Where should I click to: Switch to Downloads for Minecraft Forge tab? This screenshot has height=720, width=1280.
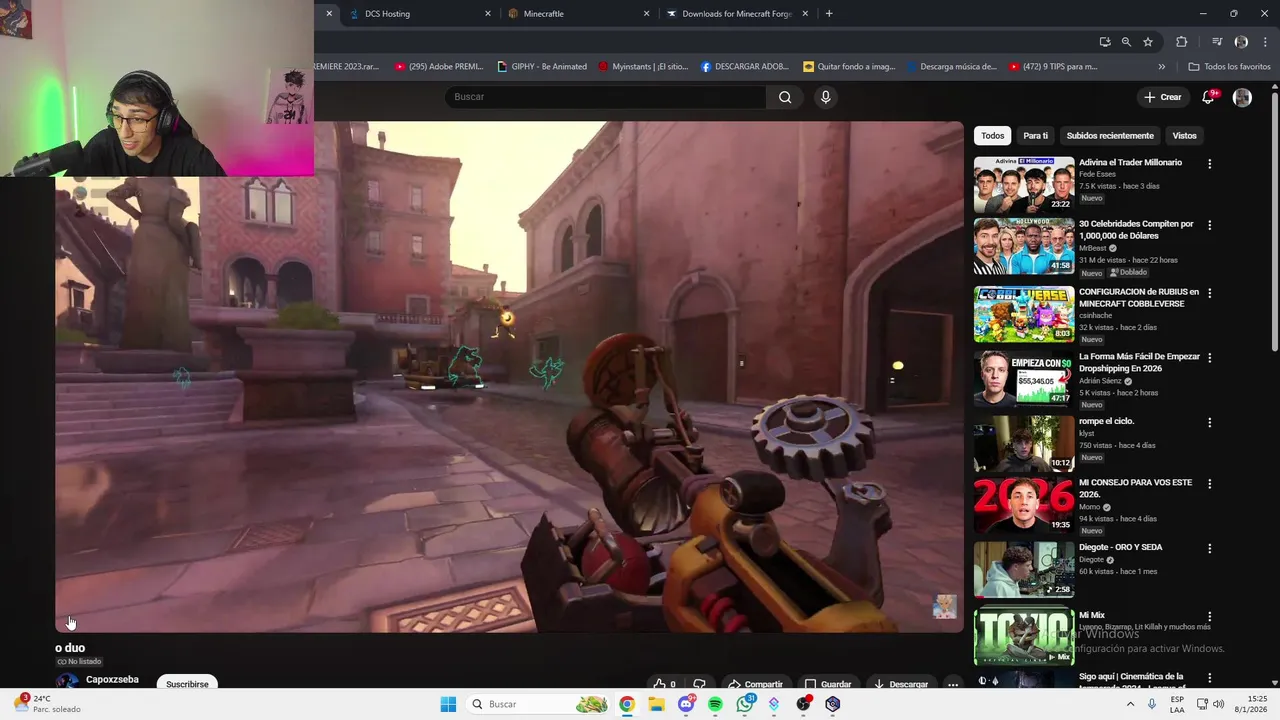[736, 14]
